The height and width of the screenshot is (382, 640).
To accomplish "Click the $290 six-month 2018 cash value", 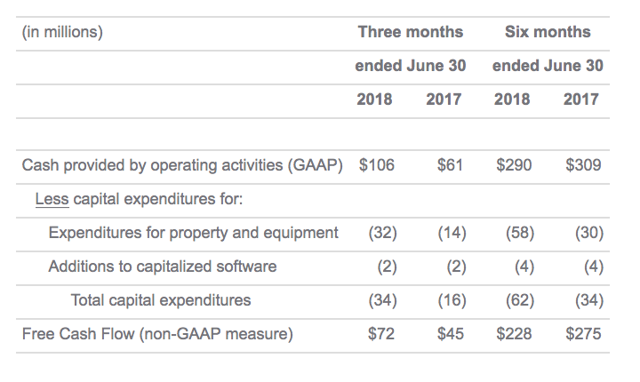I will (x=514, y=165).
